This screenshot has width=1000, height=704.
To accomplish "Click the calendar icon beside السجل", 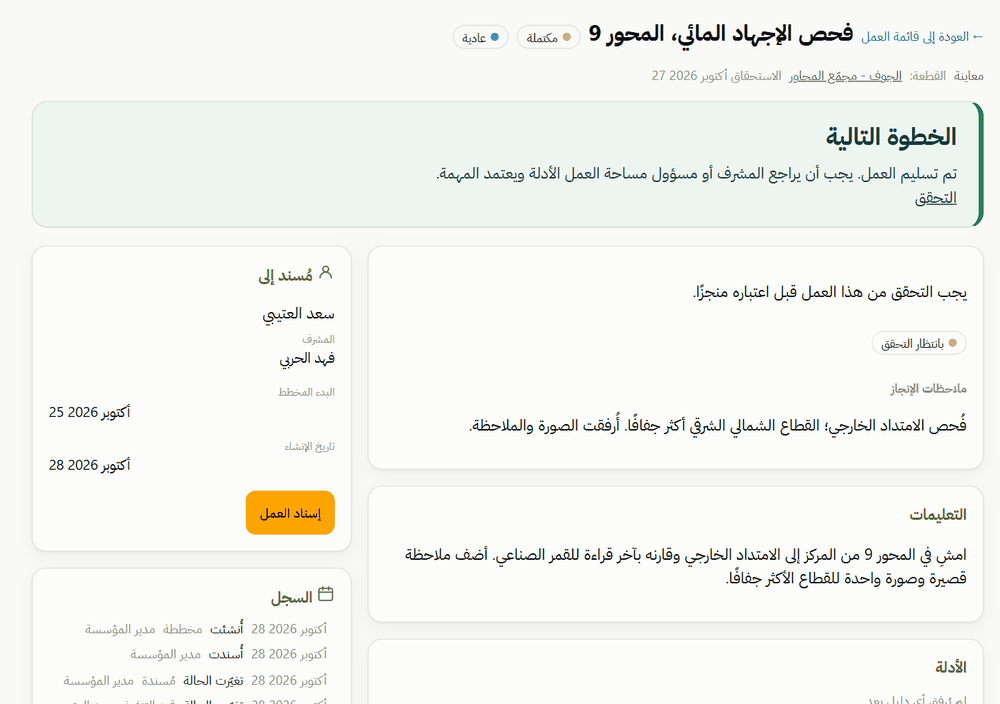I will (326, 594).
